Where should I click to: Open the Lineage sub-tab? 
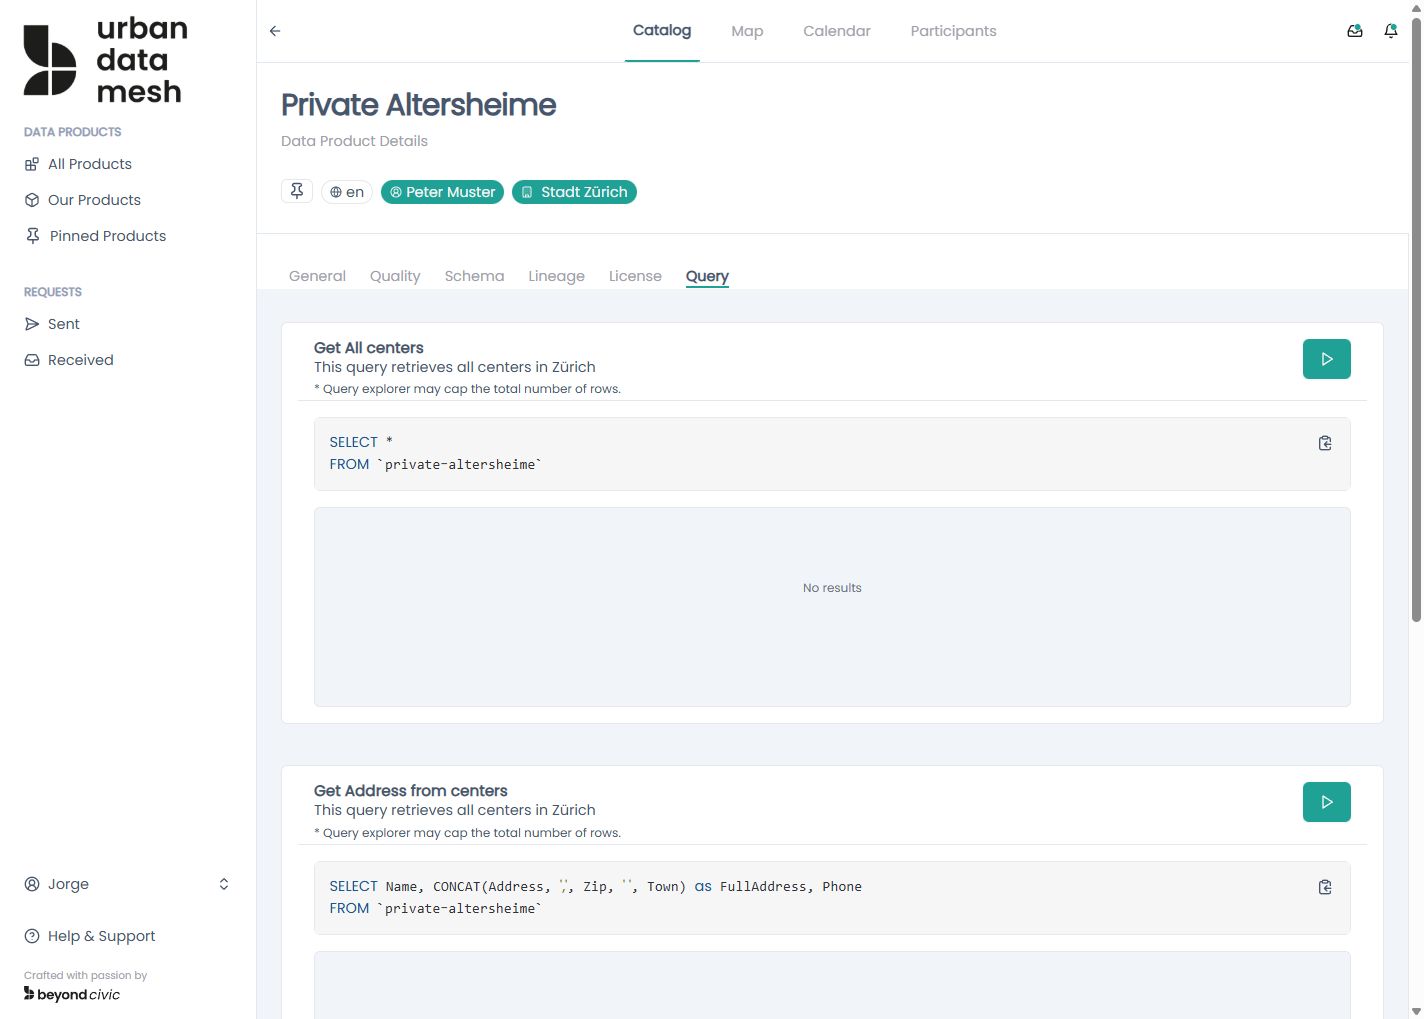point(556,276)
